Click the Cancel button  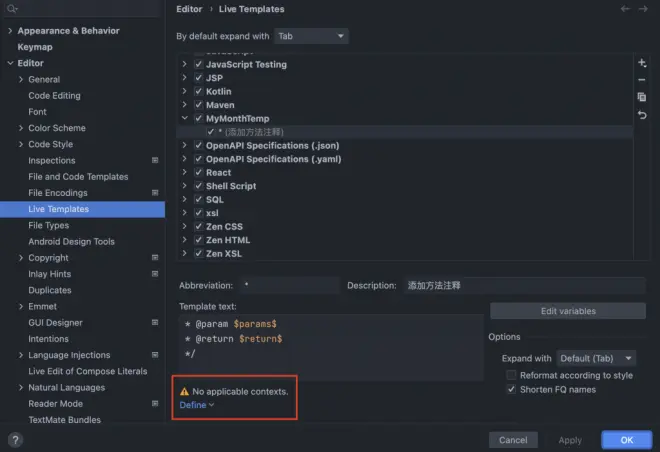click(x=513, y=440)
